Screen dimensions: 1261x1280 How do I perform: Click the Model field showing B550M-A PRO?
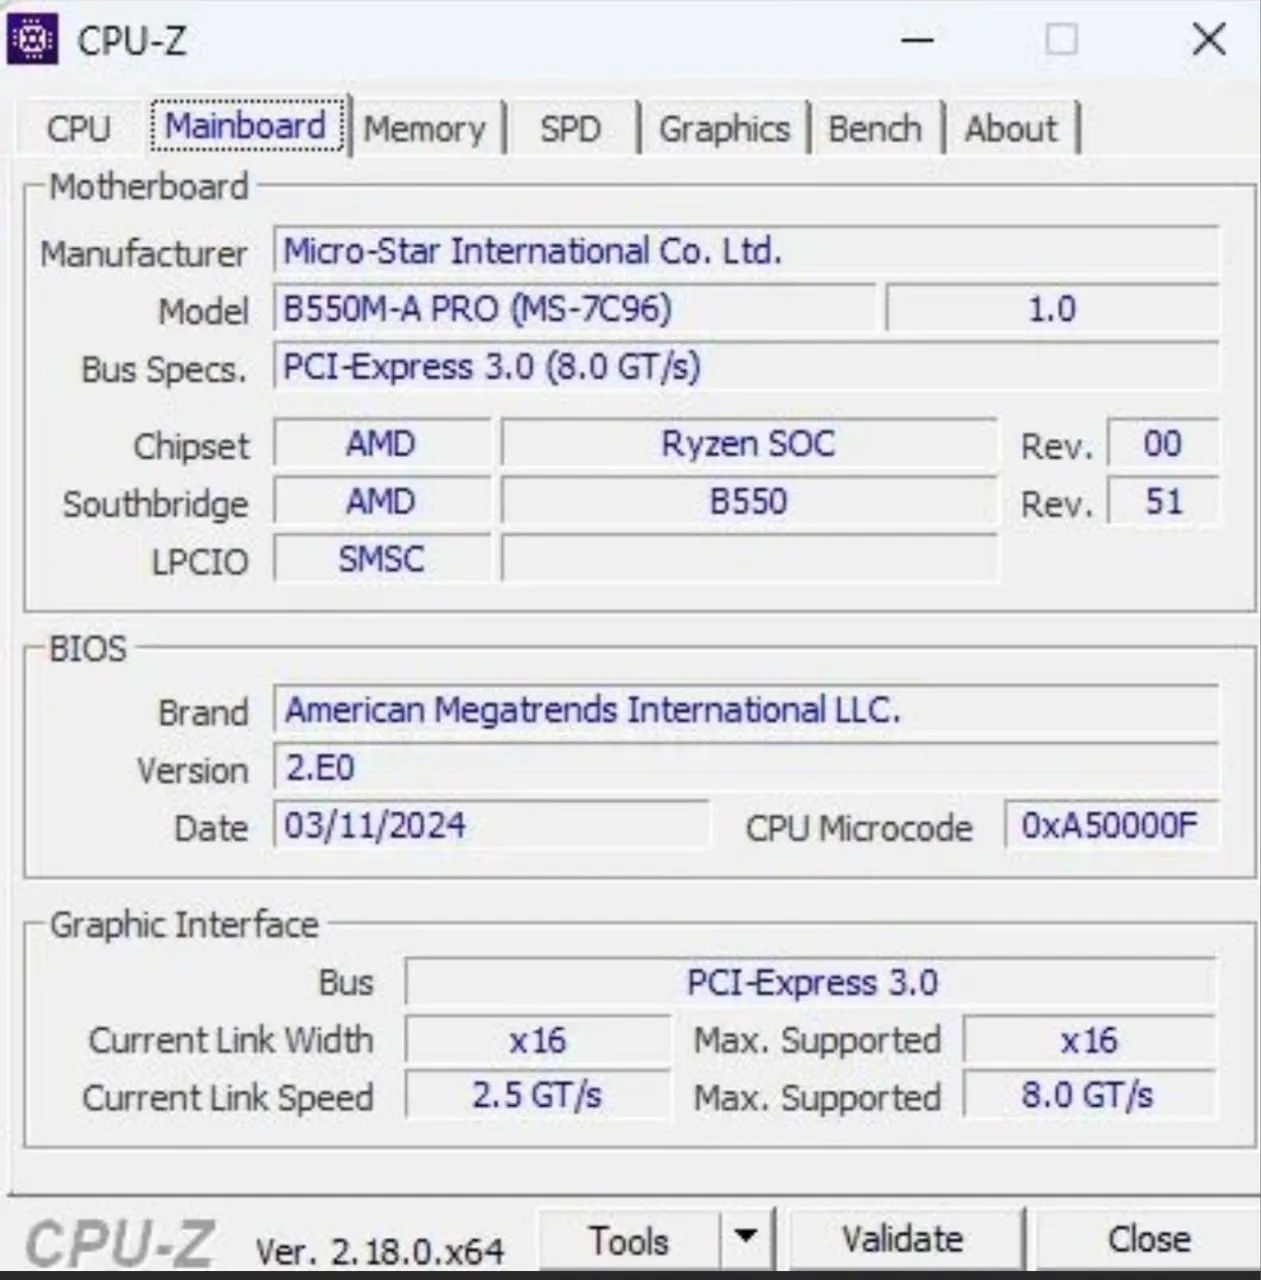[x=575, y=309]
